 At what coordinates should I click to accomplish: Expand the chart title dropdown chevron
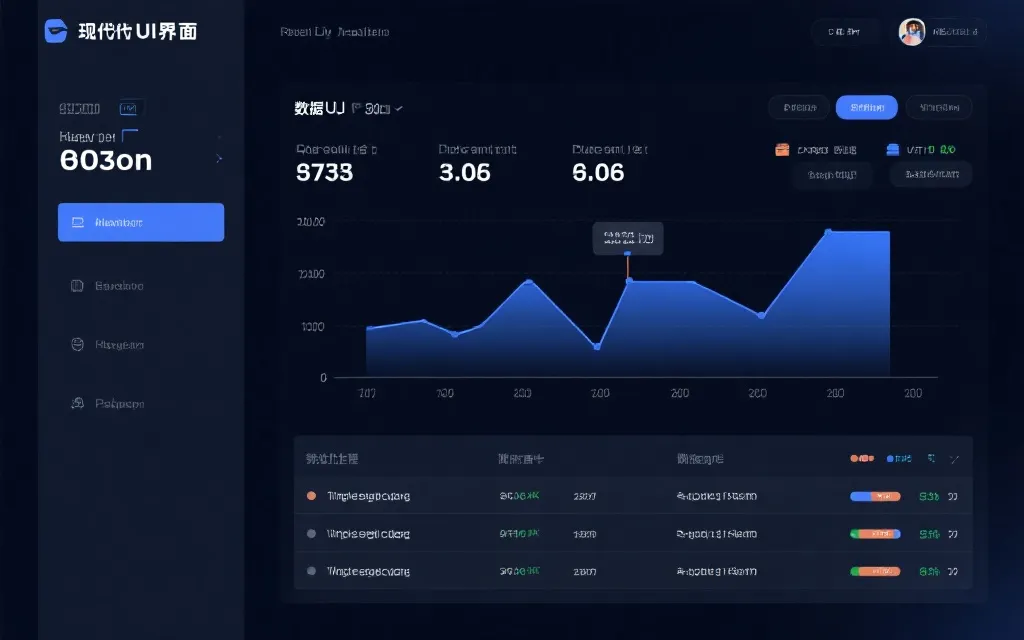[399, 108]
